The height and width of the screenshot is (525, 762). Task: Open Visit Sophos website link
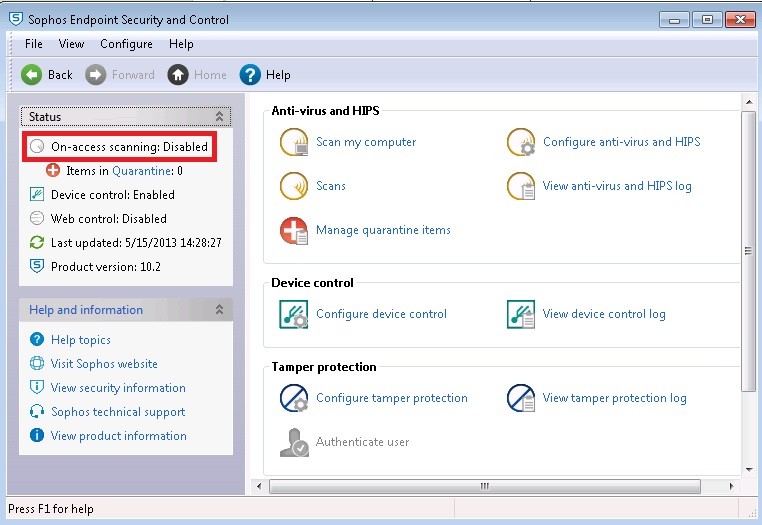click(x=104, y=364)
